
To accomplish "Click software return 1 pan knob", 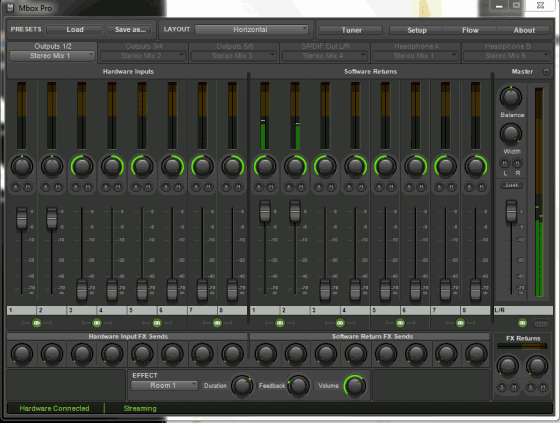I will click(265, 166).
